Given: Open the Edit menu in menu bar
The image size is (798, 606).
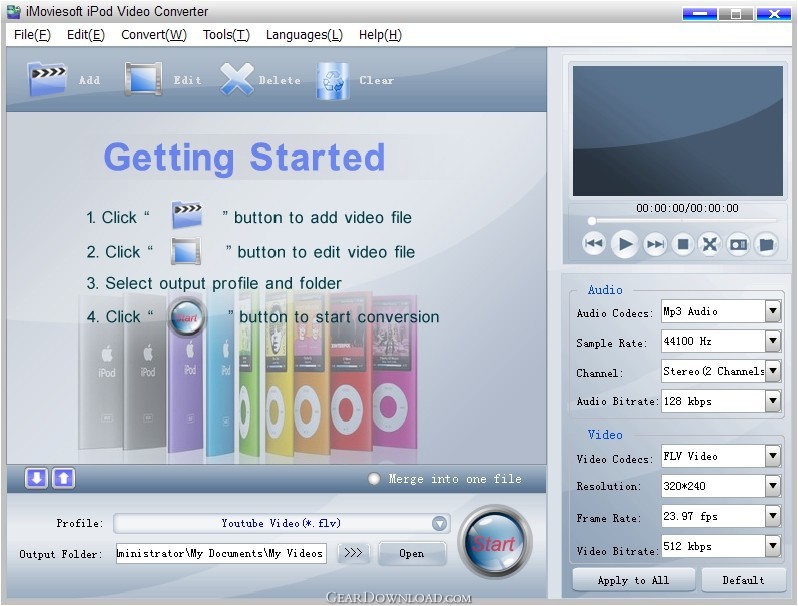Looking at the screenshot, I should tap(86, 35).
